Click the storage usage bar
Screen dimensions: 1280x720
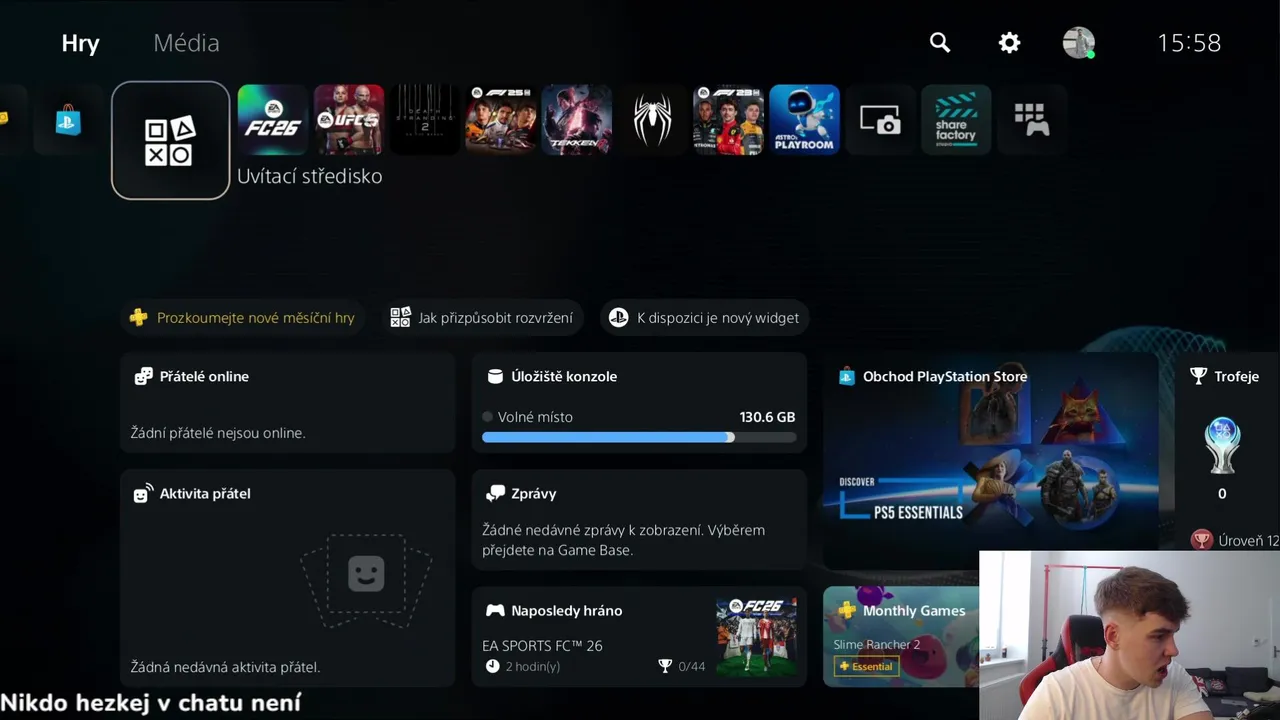[x=639, y=437]
